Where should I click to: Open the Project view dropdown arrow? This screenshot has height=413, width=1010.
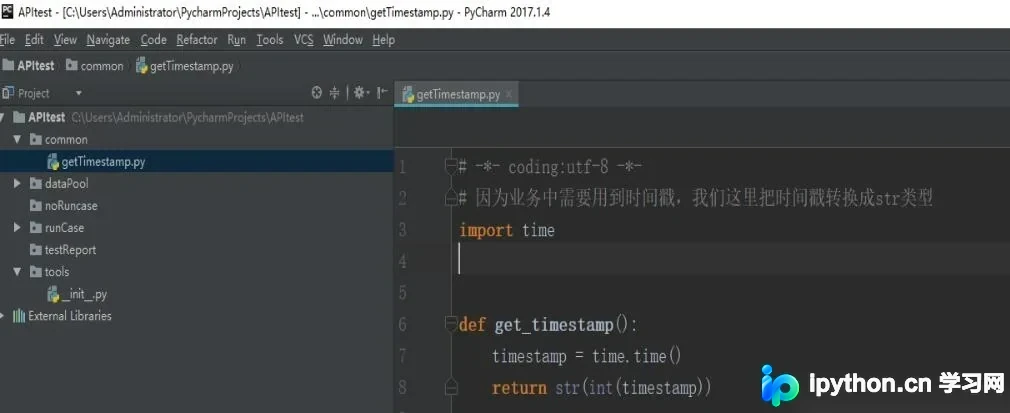pos(79,93)
